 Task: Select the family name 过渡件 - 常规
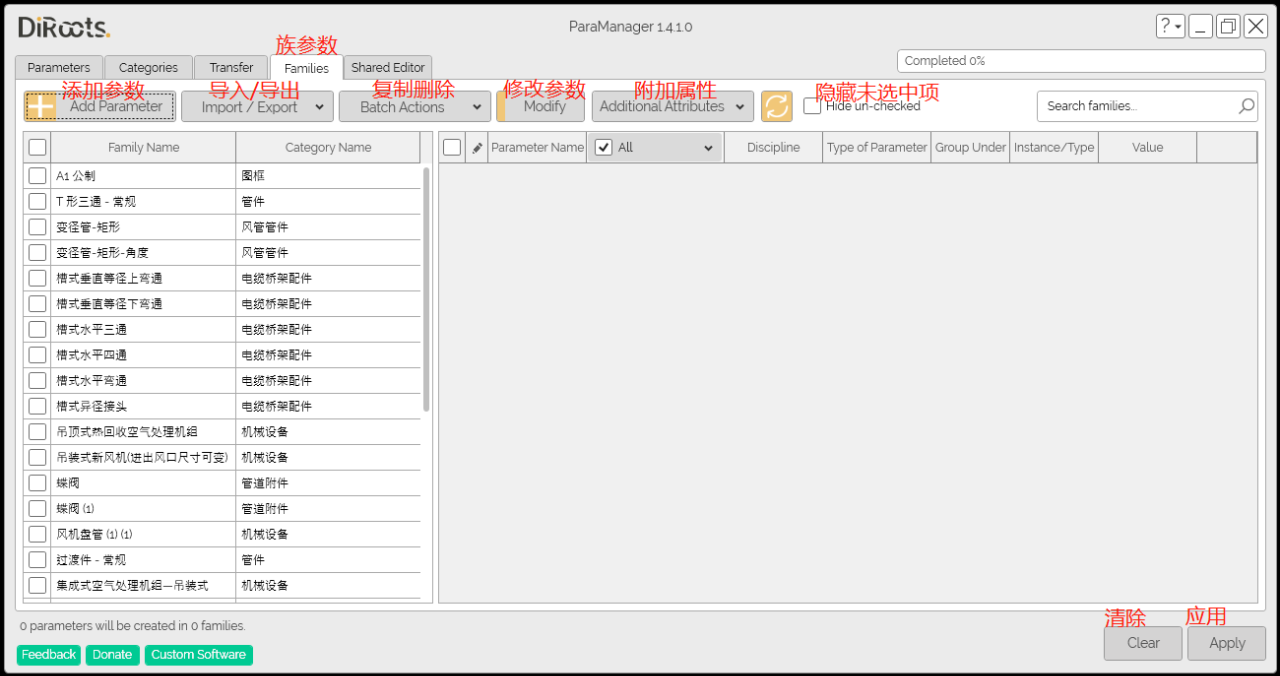pos(91,560)
